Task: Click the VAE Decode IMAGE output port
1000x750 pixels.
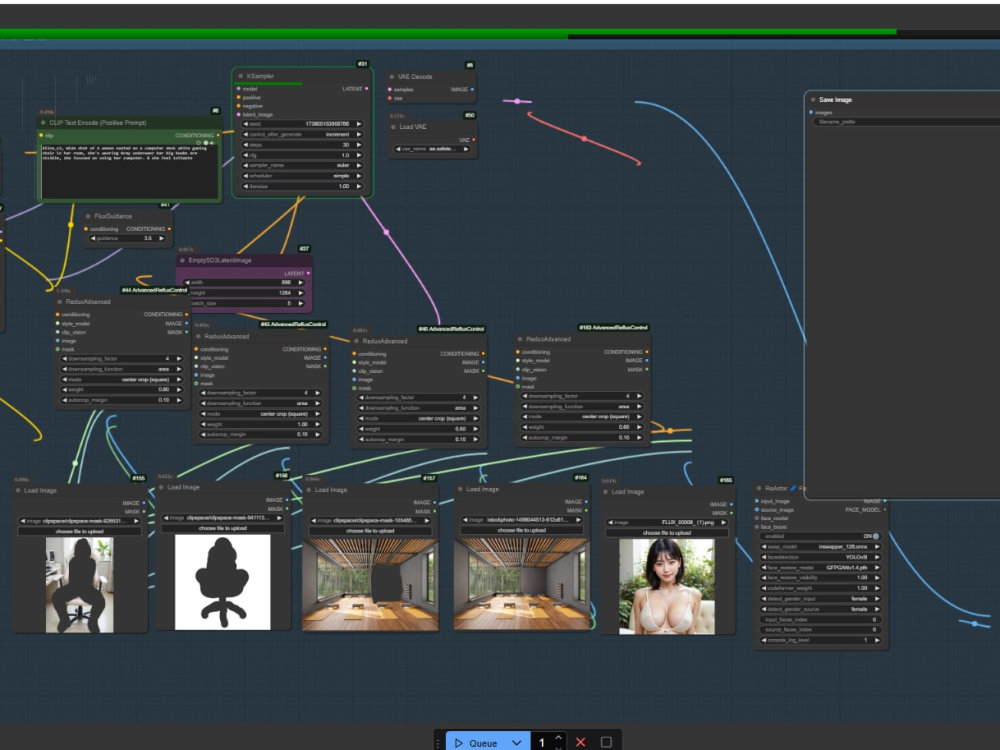Action: point(473,89)
